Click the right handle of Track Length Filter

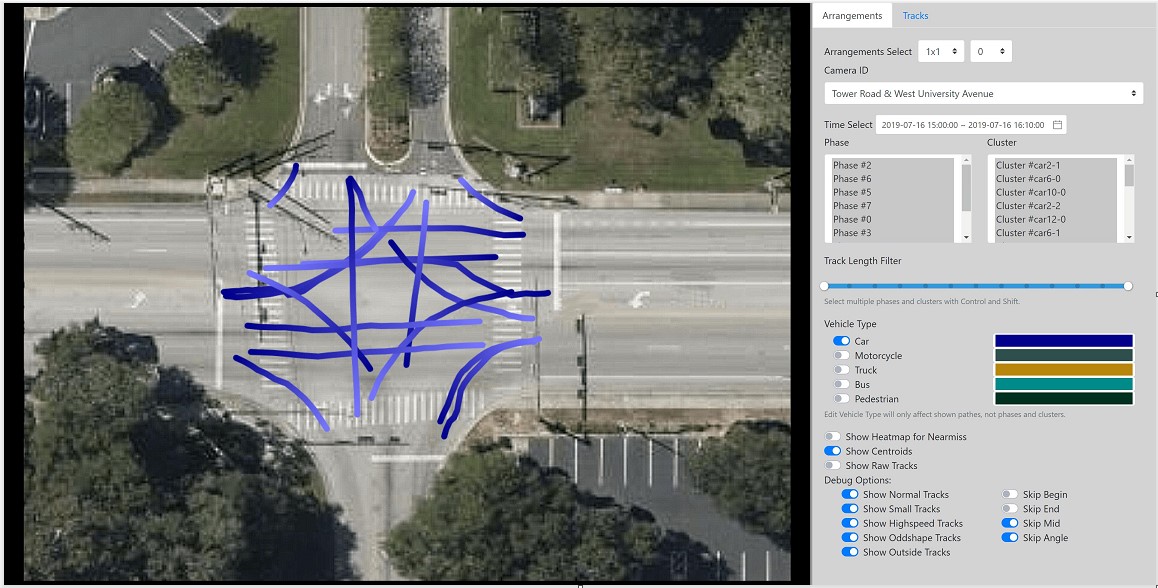(x=1128, y=286)
